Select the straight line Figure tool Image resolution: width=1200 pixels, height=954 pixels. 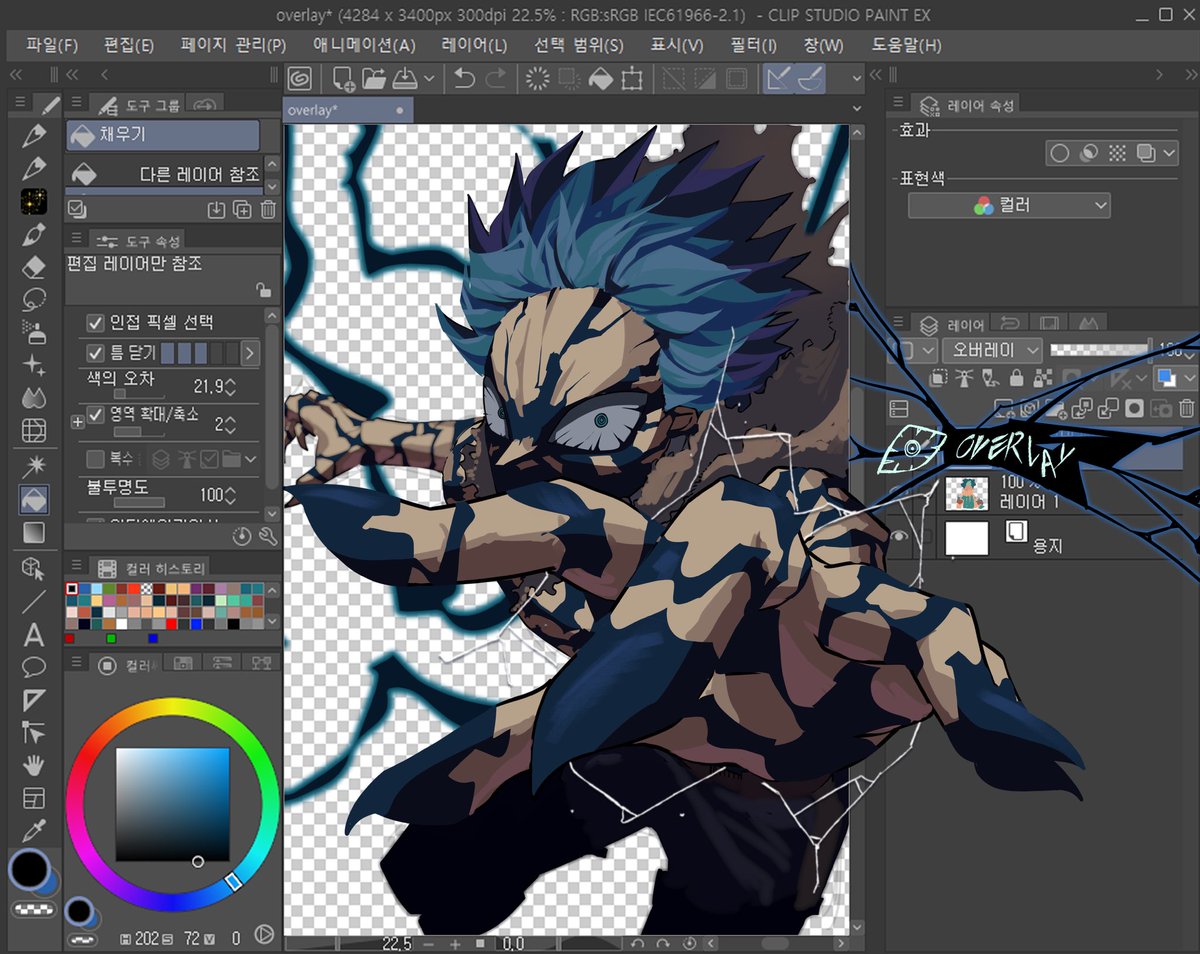(34, 601)
